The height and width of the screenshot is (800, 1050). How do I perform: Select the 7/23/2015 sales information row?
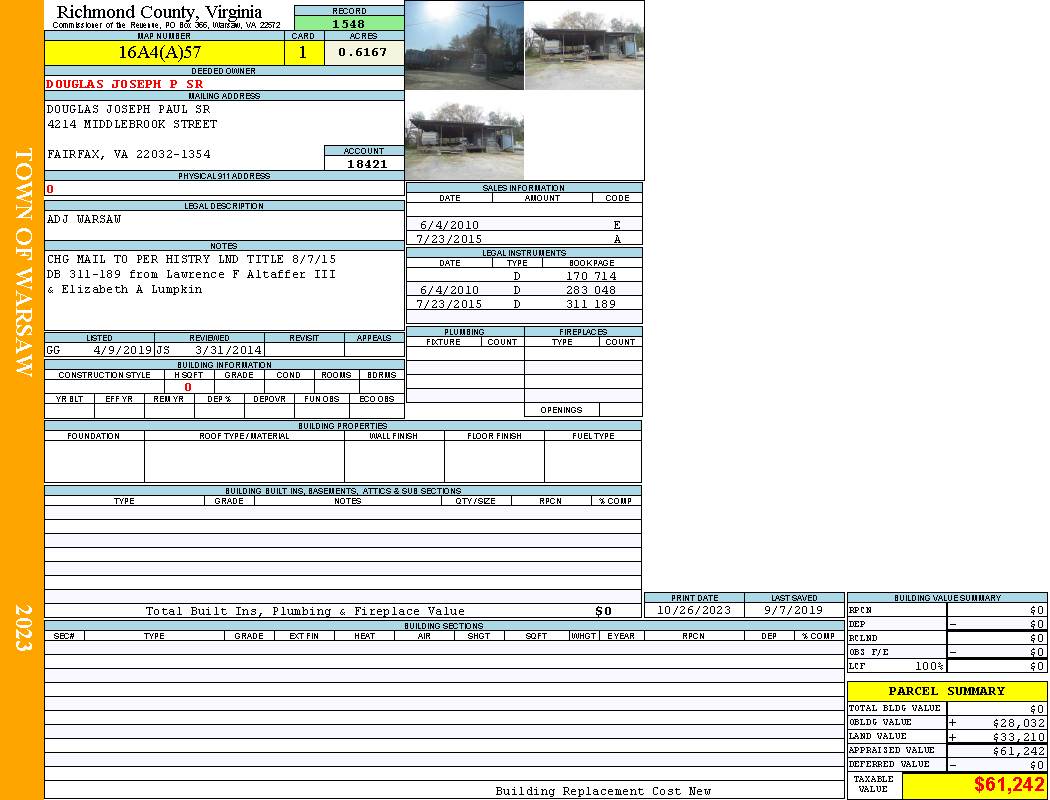point(524,239)
